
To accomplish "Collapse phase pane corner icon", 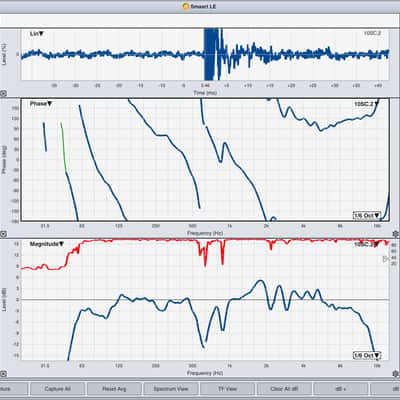I will [3, 234].
